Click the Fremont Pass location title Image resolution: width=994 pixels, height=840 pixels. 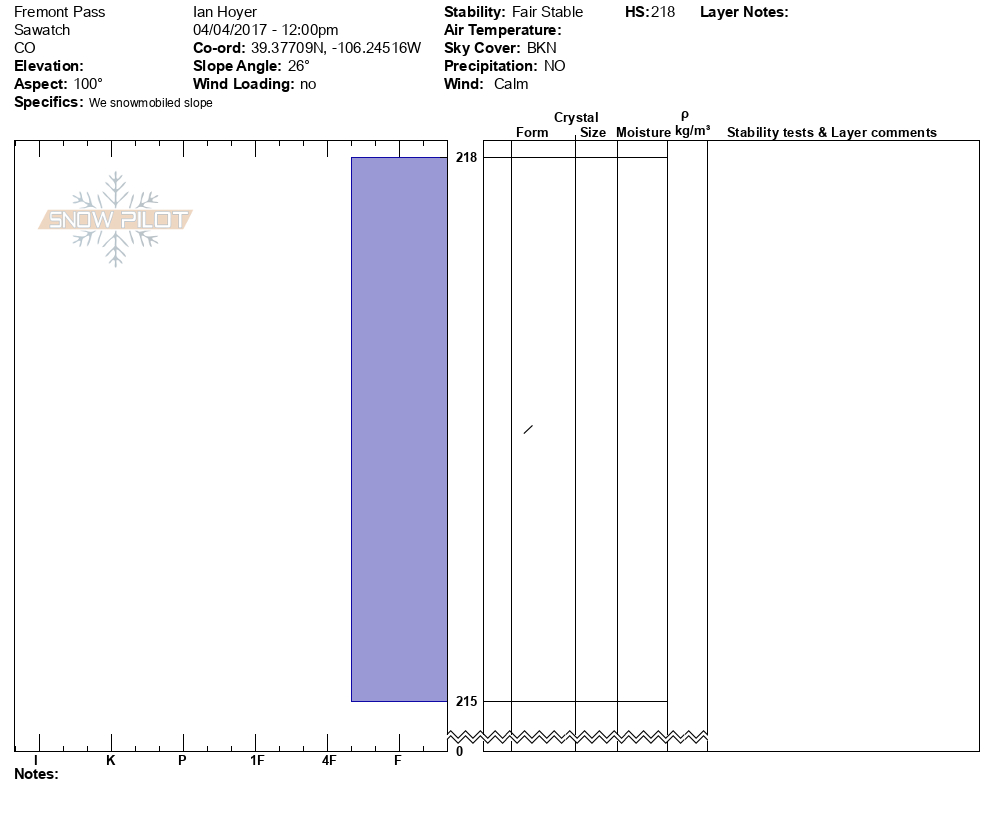60,12
